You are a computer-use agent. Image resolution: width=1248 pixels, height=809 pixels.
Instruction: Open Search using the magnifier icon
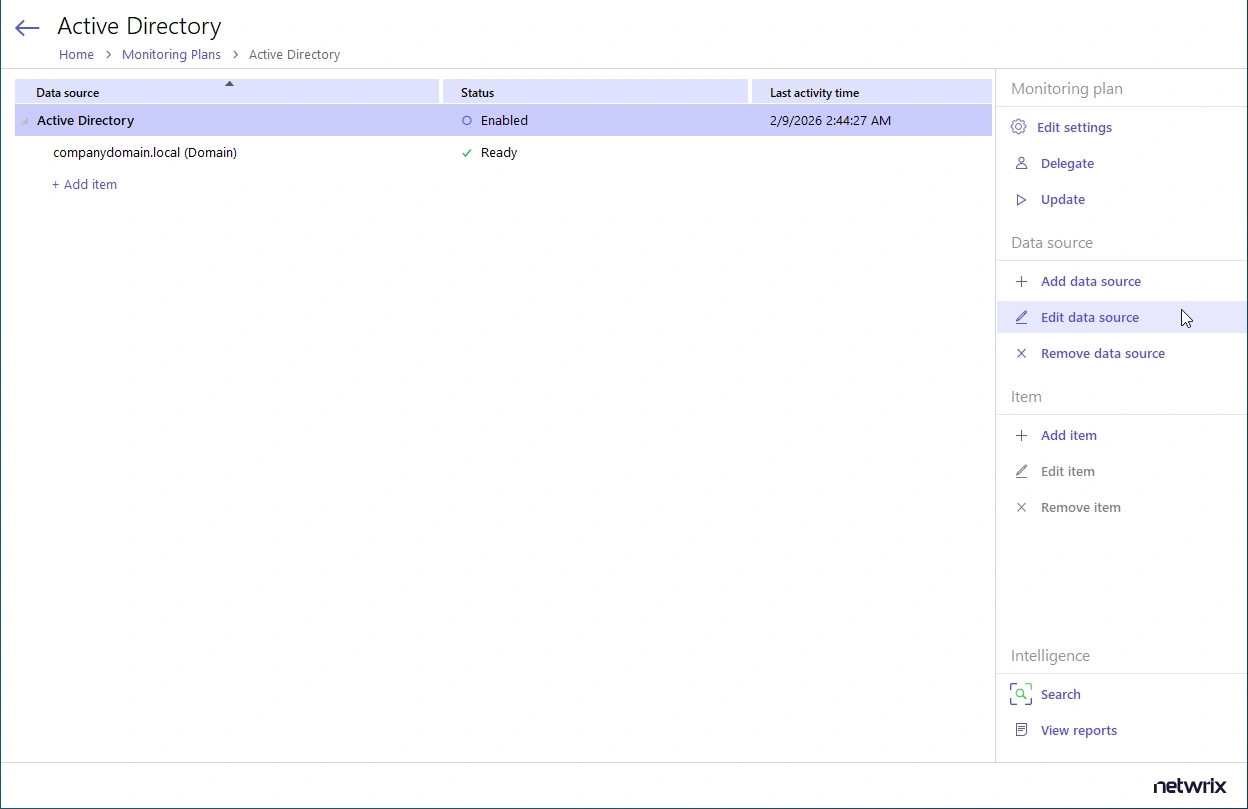(1020, 694)
